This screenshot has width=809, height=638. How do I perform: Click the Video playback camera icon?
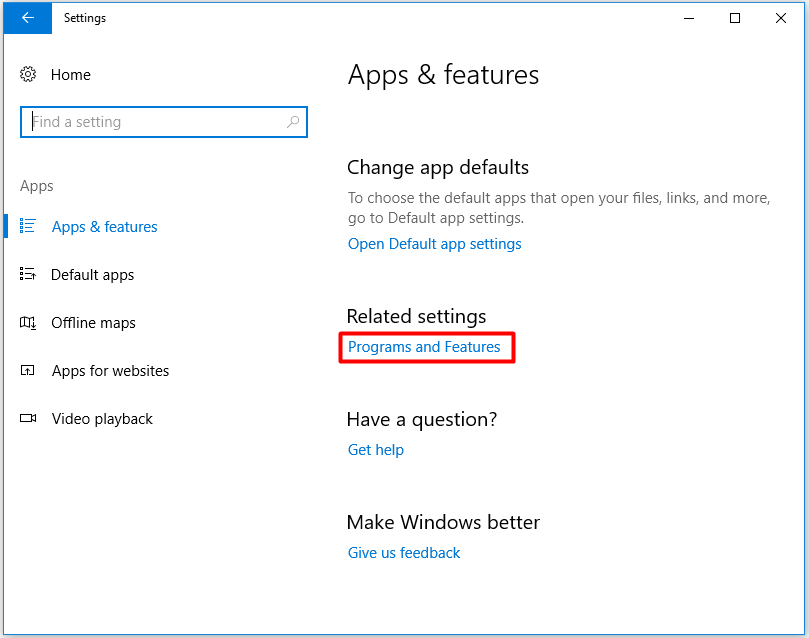click(x=28, y=419)
